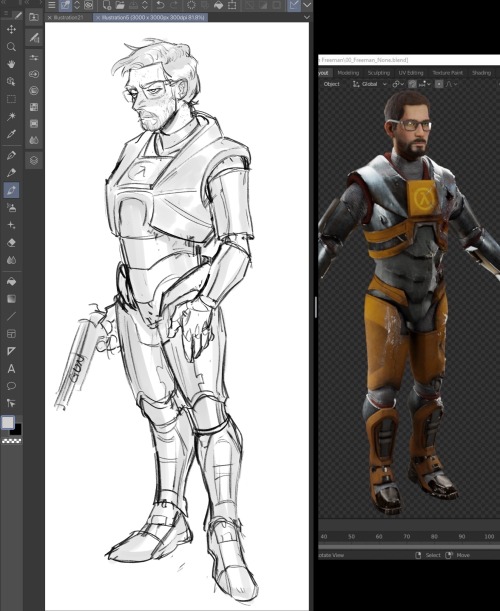Open Blender's Object menu
Viewport: 500px width, 611px height.
[x=332, y=84]
